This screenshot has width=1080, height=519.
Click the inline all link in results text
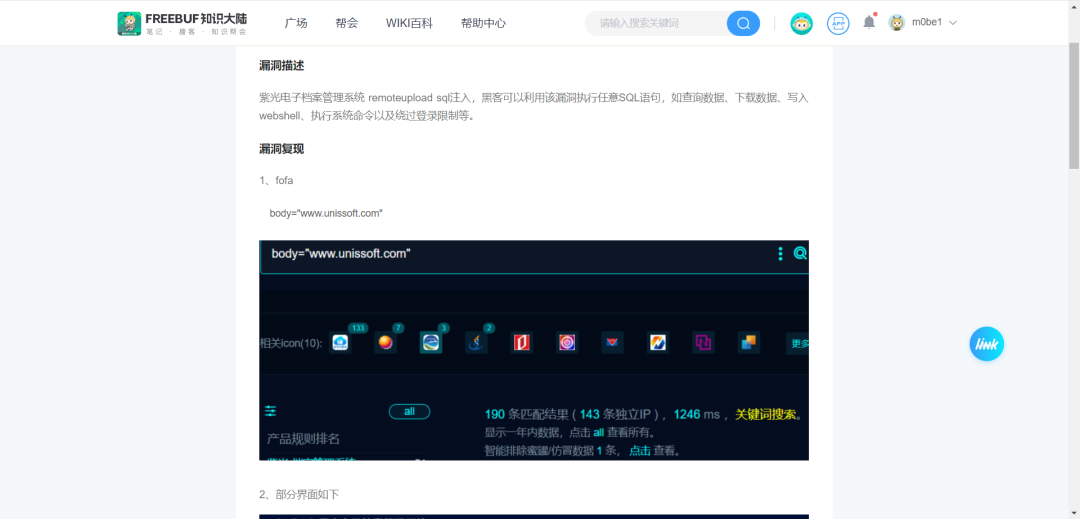tap(599, 433)
